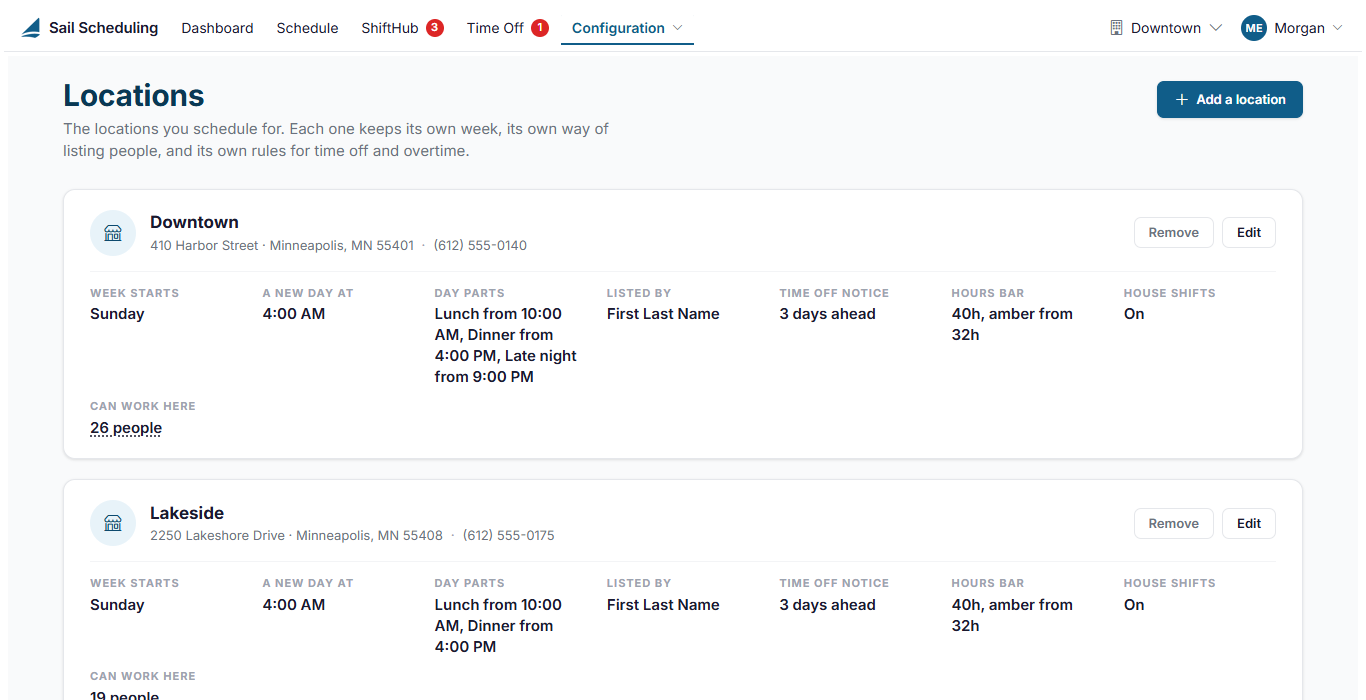Open the Schedule tab
Screen dimensions: 1366x700
307,28
